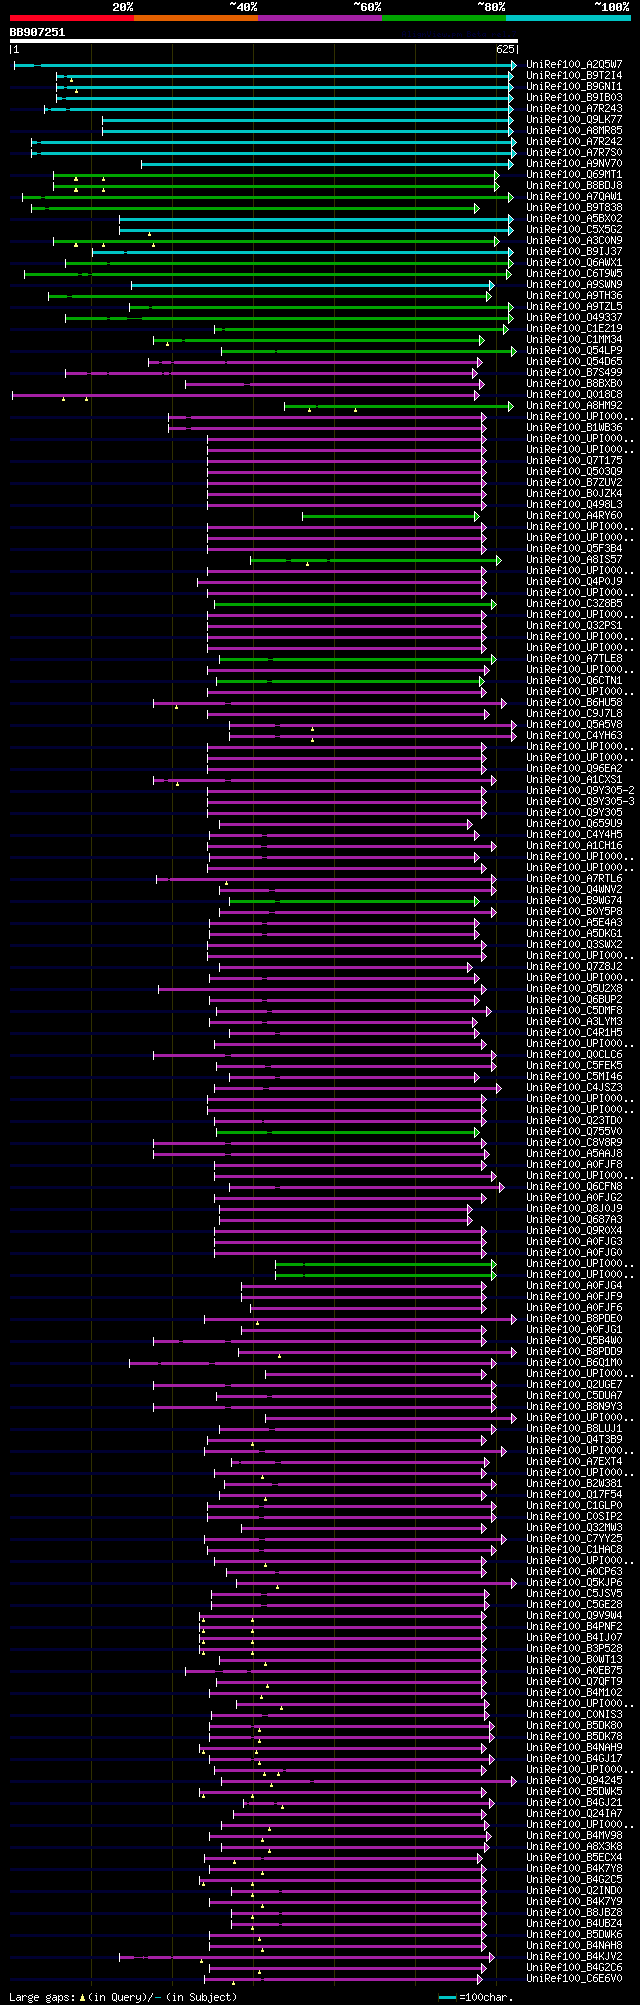The height and width of the screenshot is (2005, 640).
Task: Click the Large gaps legend text
Action: (123, 1997)
